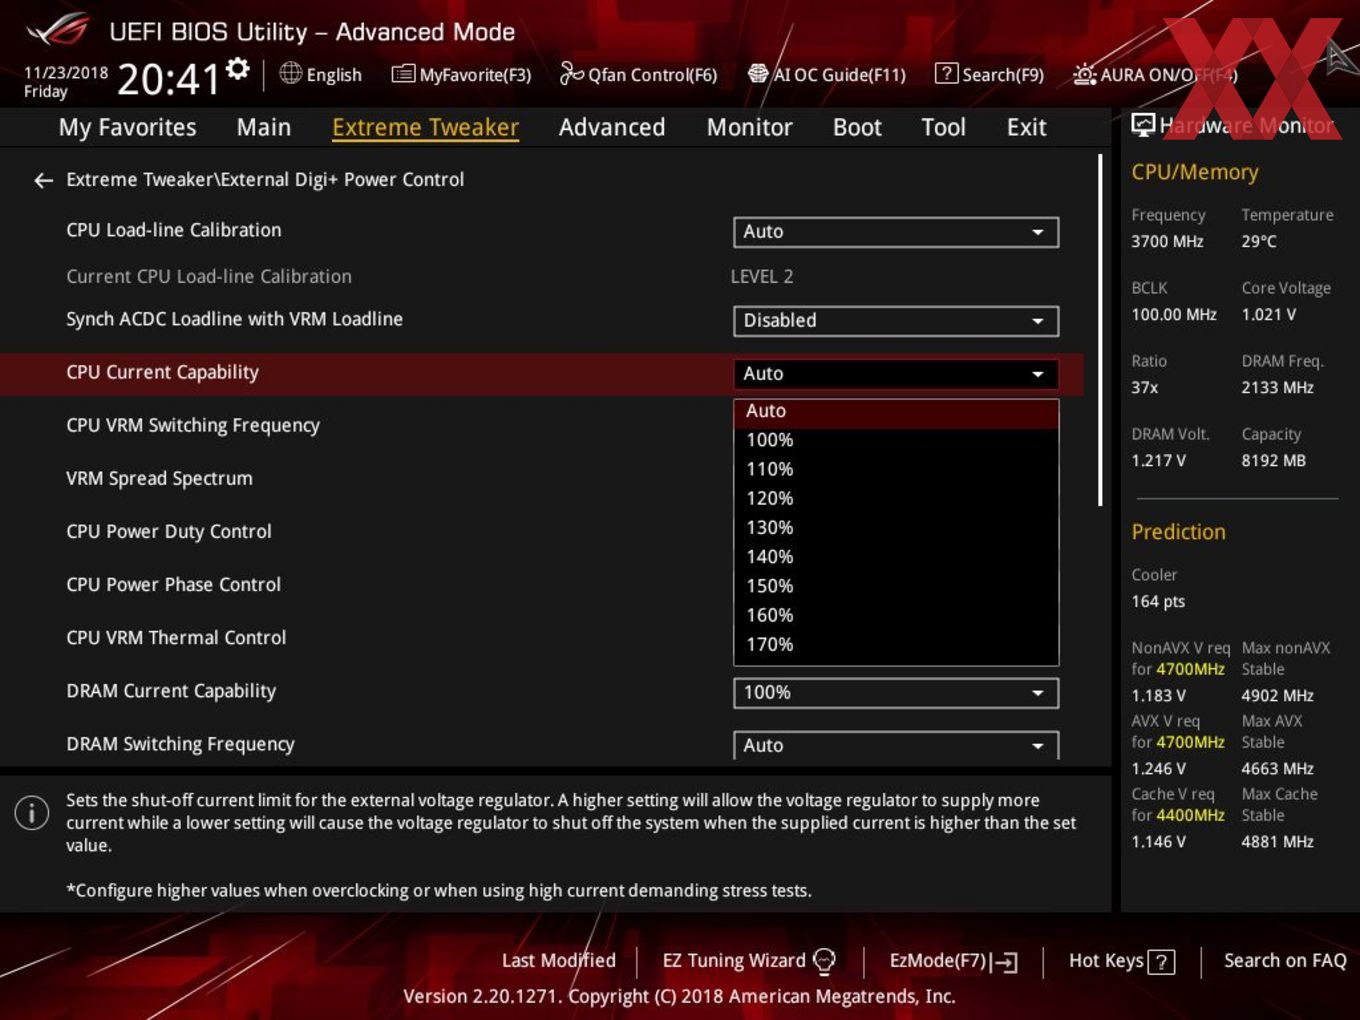Click the 4902 MHz Max nonAVX value
The width and height of the screenshot is (1360, 1020).
pos(1277,696)
